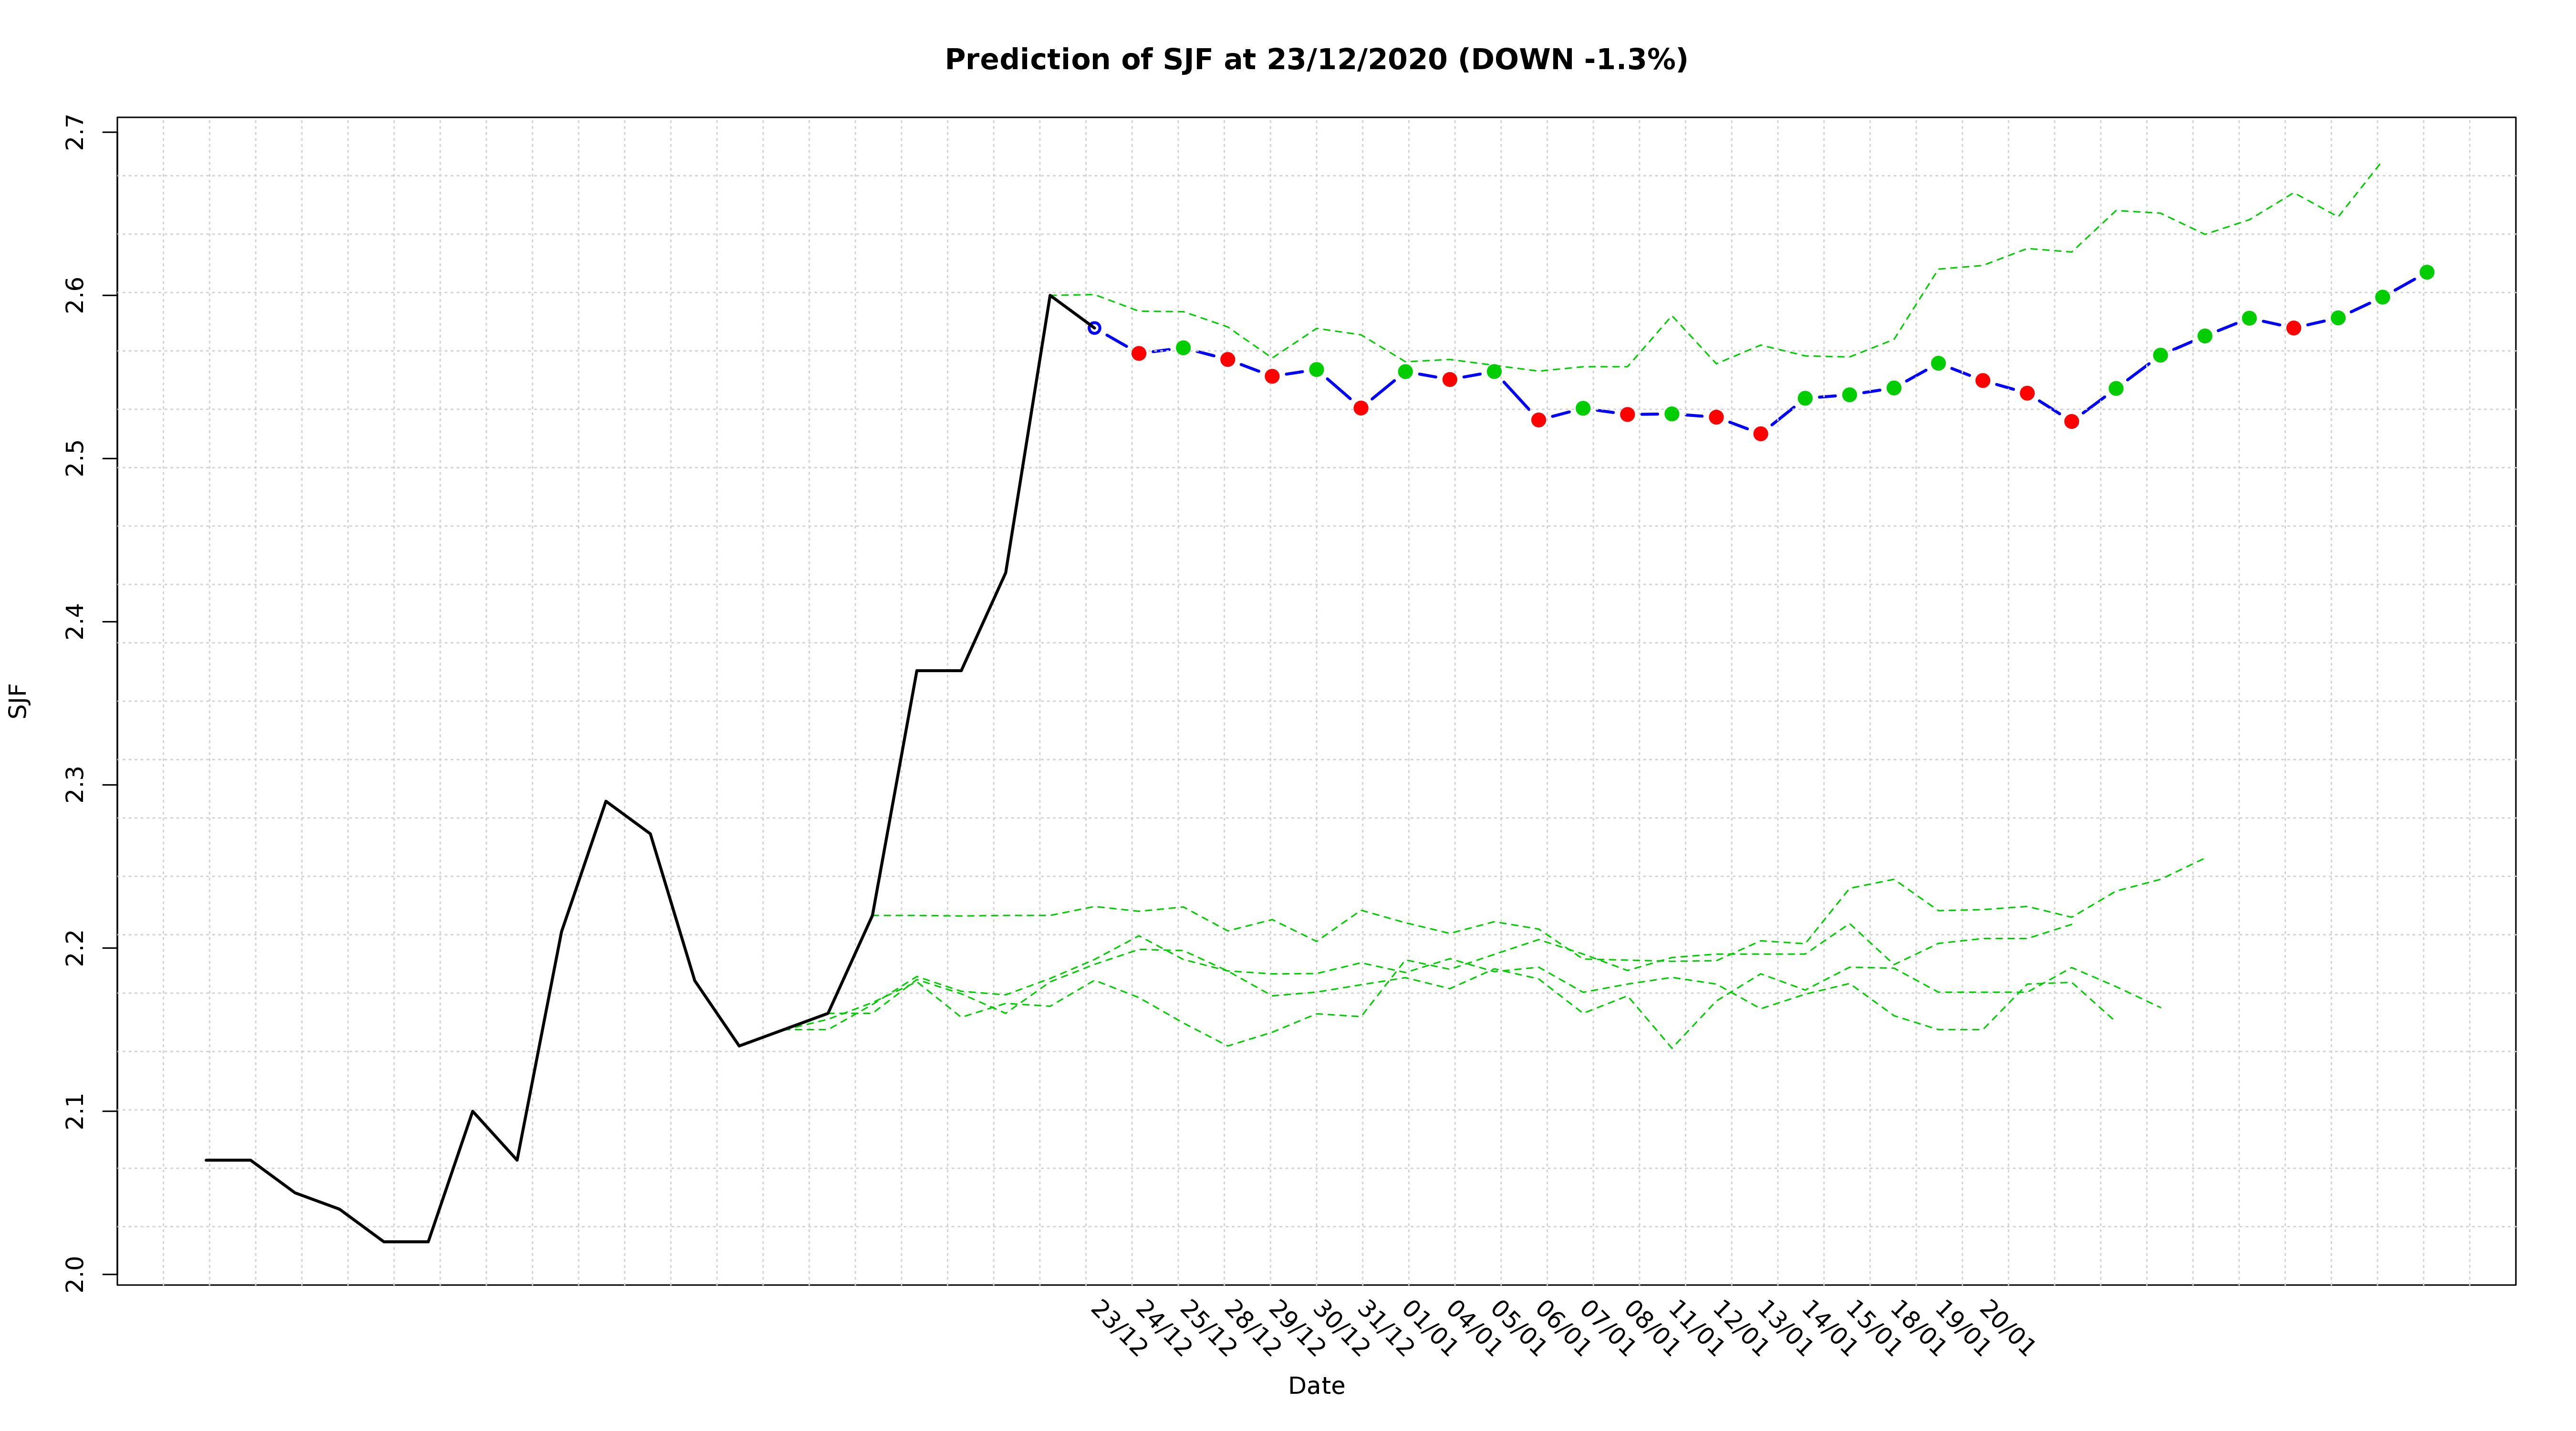
Task: Click the 2.5 y-axis tick label
Action: coord(76,459)
